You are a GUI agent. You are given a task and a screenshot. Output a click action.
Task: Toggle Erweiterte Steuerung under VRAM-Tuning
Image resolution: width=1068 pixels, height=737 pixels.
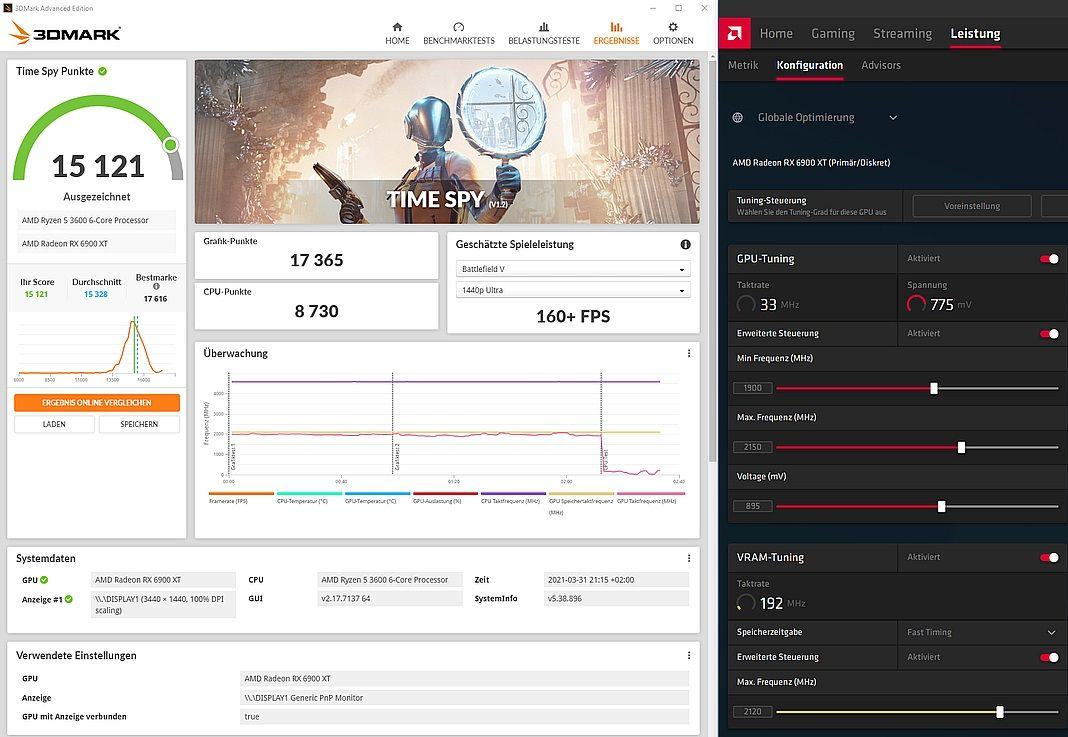click(x=1049, y=657)
